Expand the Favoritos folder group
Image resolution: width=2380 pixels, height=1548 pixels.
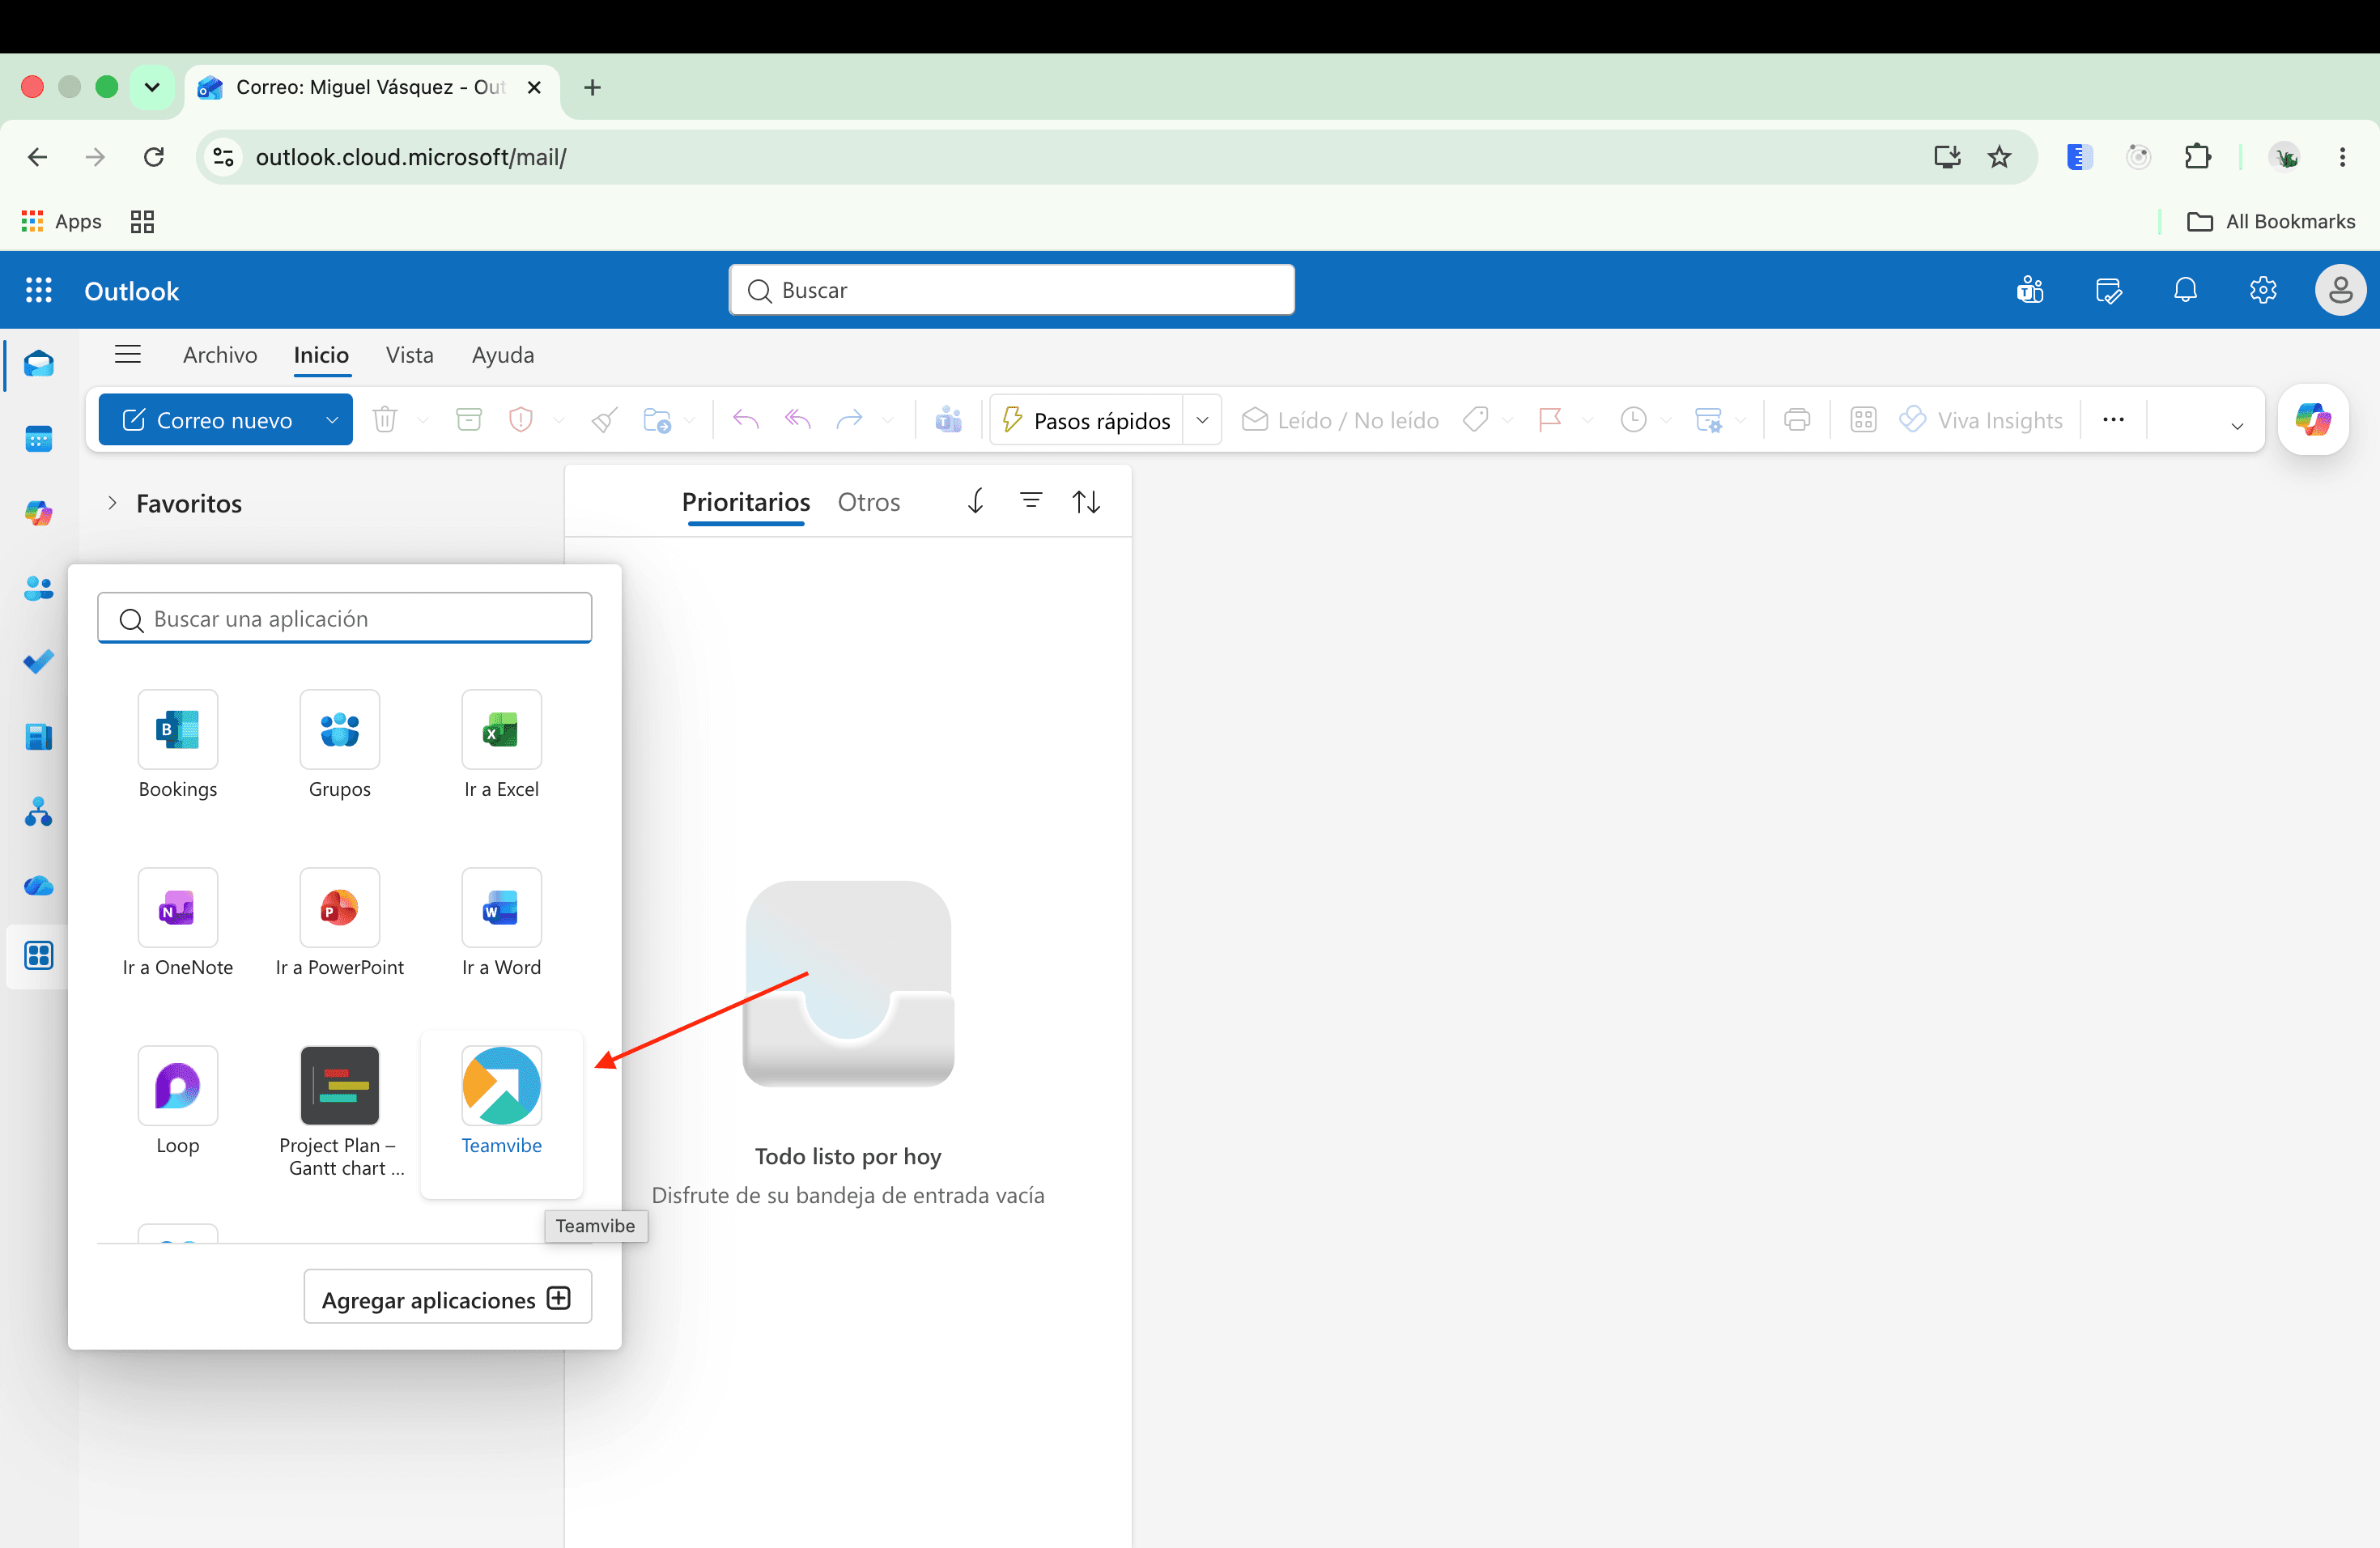[x=112, y=503]
